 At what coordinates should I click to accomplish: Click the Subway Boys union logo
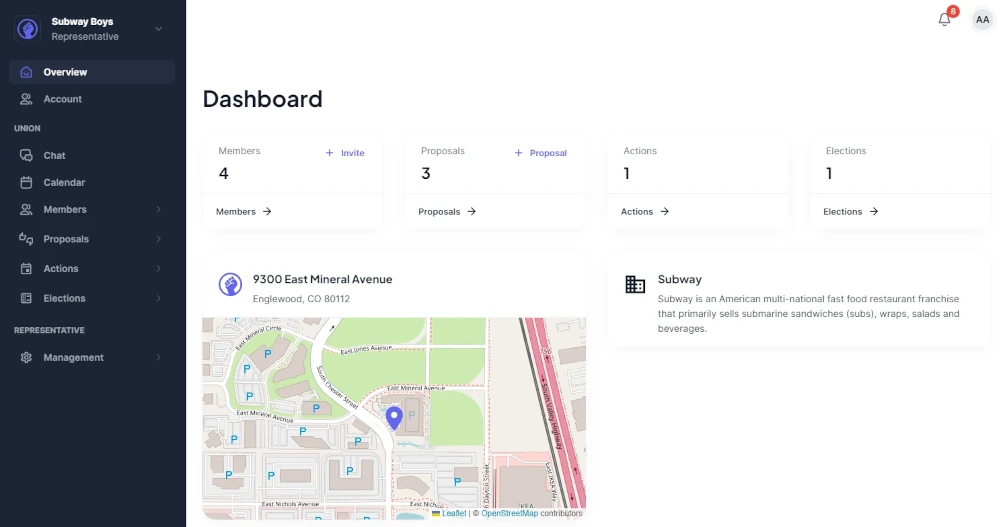[27, 29]
